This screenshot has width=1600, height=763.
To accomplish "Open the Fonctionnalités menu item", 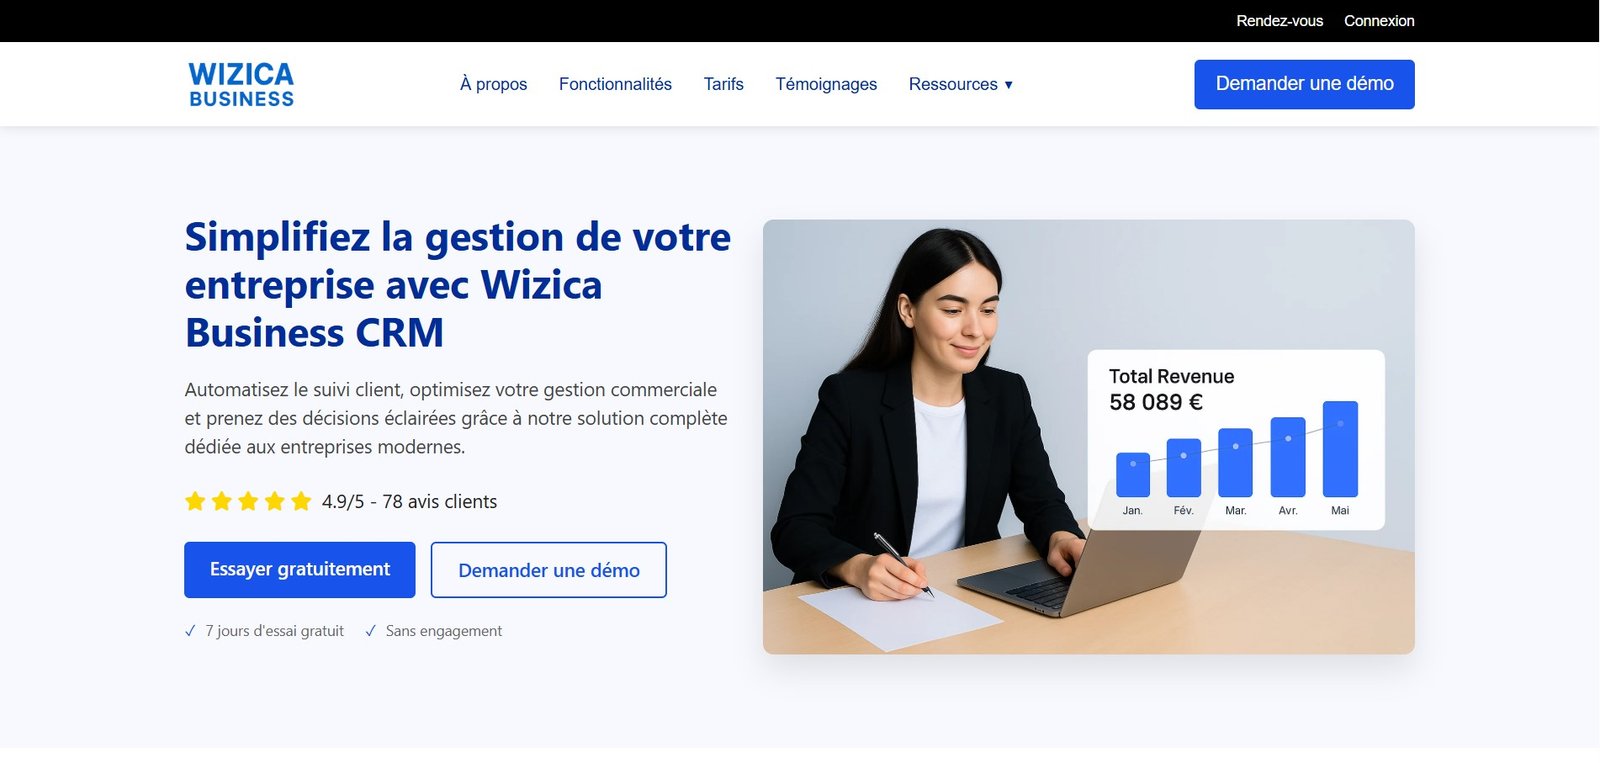I will pos(615,84).
